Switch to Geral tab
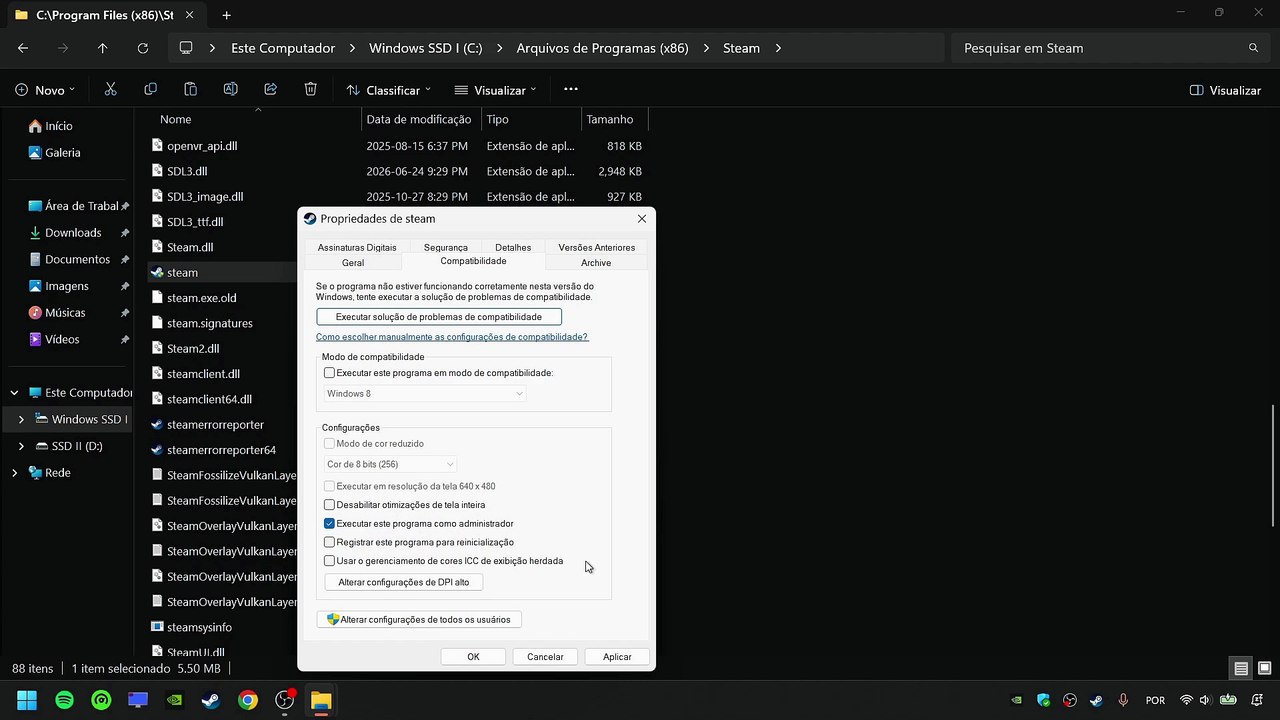Image resolution: width=1280 pixels, height=720 pixels. (x=353, y=263)
